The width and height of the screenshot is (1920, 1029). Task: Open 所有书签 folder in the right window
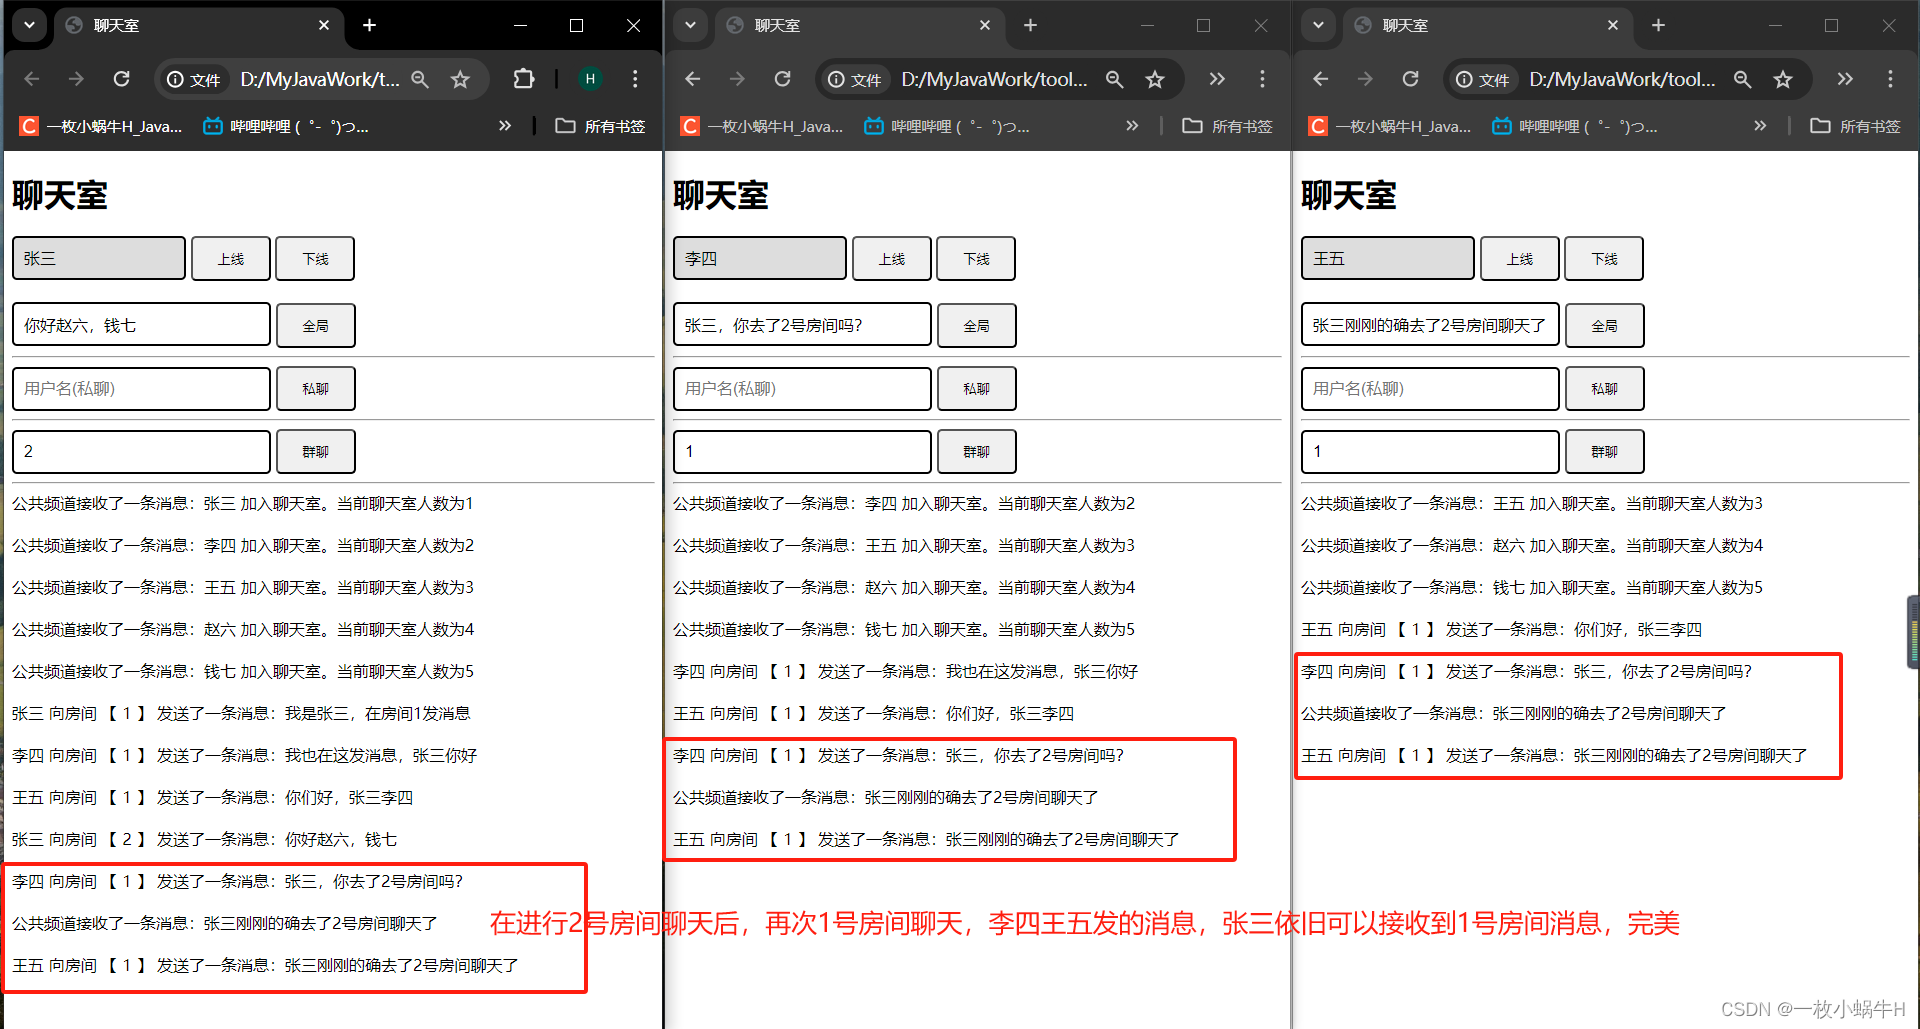pos(1856,126)
